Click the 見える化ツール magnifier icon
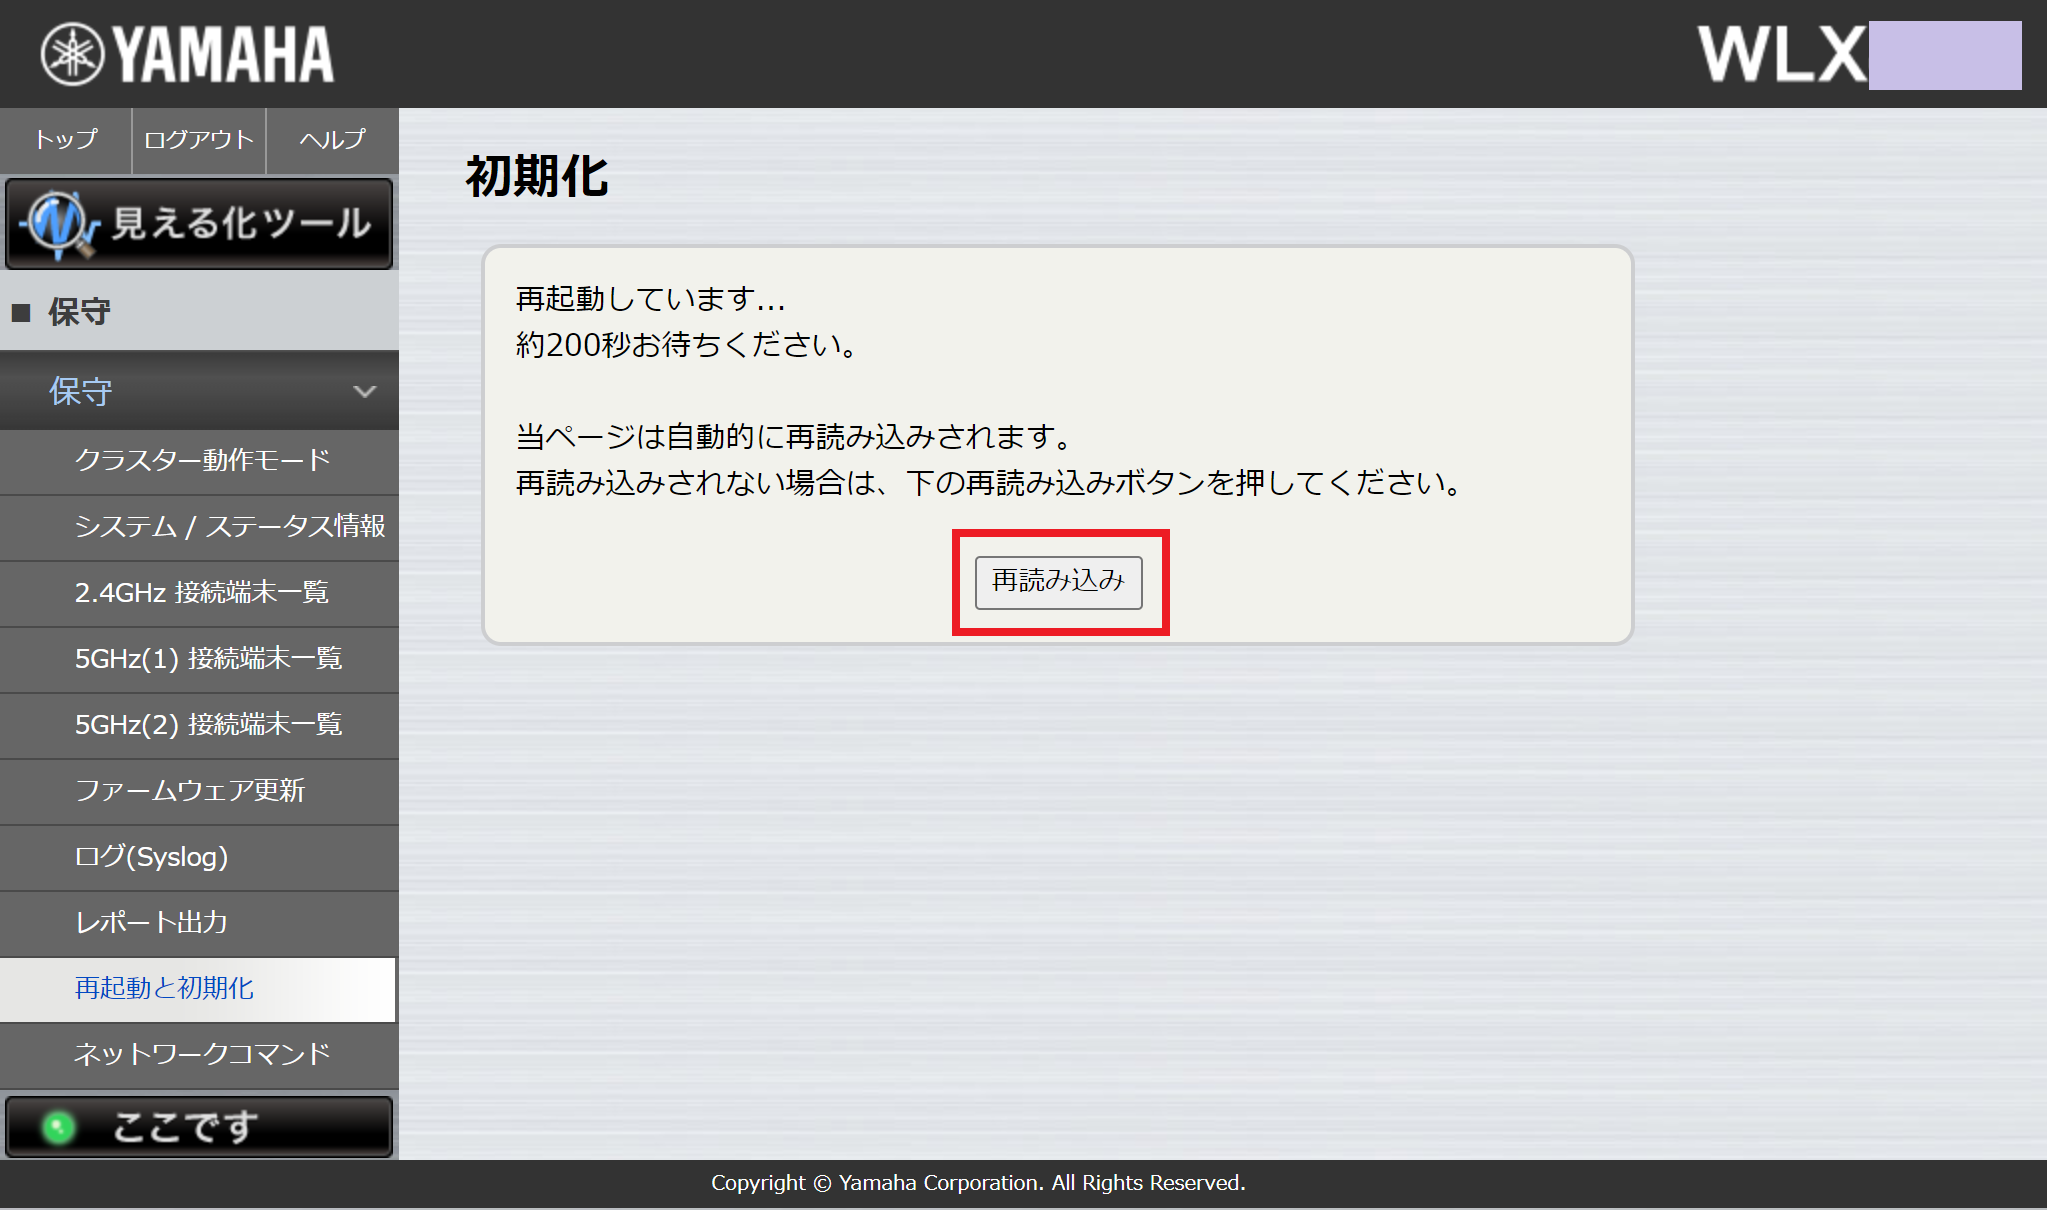The height and width of the screenshot is (1210, 2047). pos(59,224)
